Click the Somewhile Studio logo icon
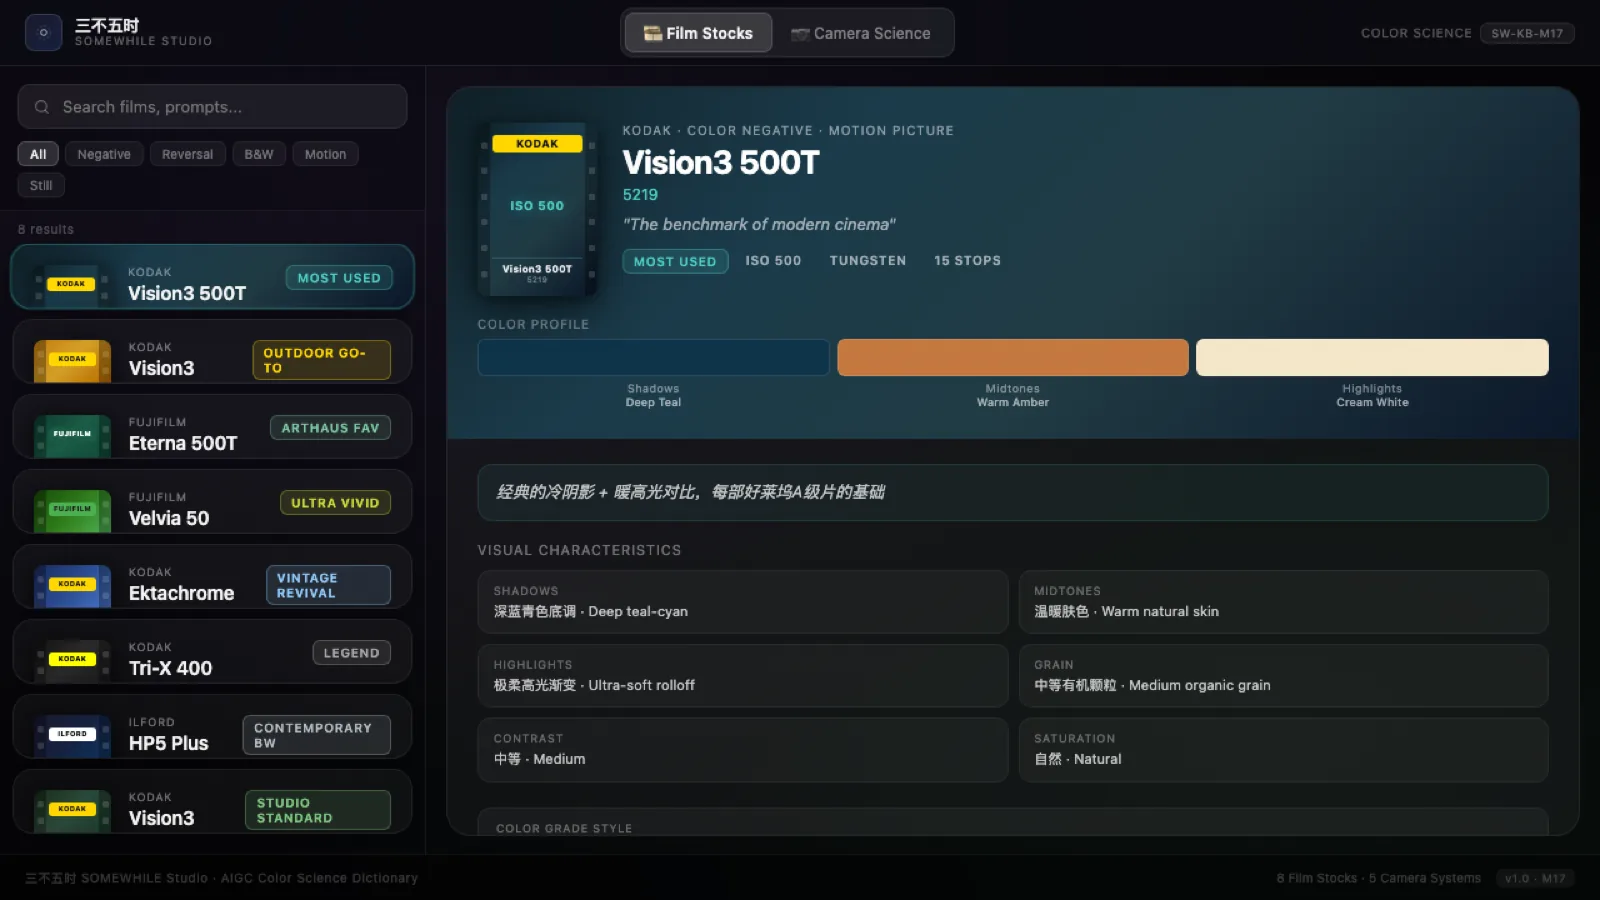 click(43, 33)
